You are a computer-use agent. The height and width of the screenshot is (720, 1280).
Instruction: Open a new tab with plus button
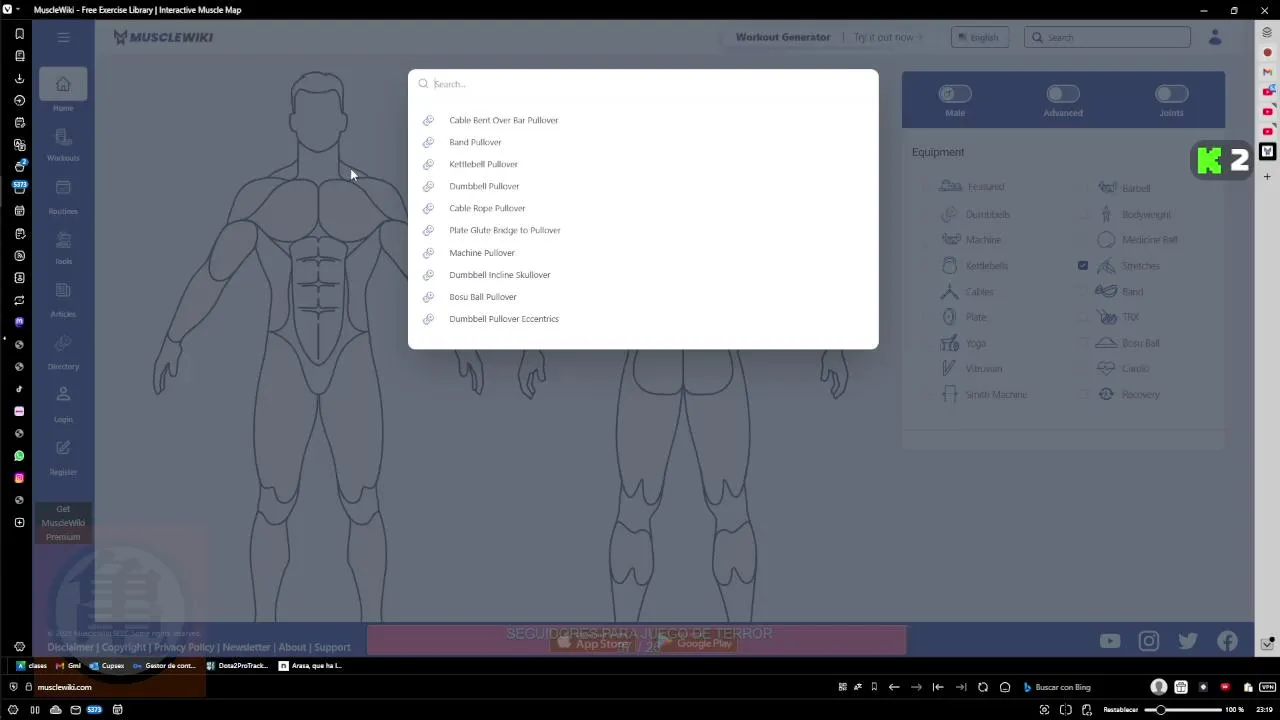(x=1267, y=176)
